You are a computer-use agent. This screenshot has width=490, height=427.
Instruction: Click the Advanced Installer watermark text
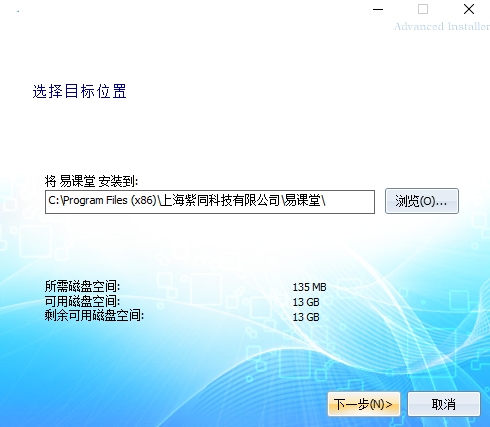tap(442, 26)
